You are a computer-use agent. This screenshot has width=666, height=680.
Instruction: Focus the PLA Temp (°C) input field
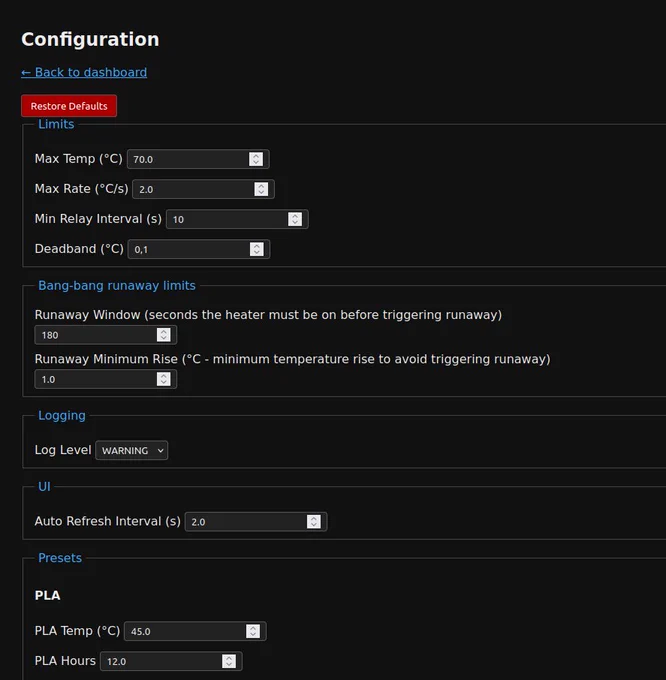click(196, 631)
